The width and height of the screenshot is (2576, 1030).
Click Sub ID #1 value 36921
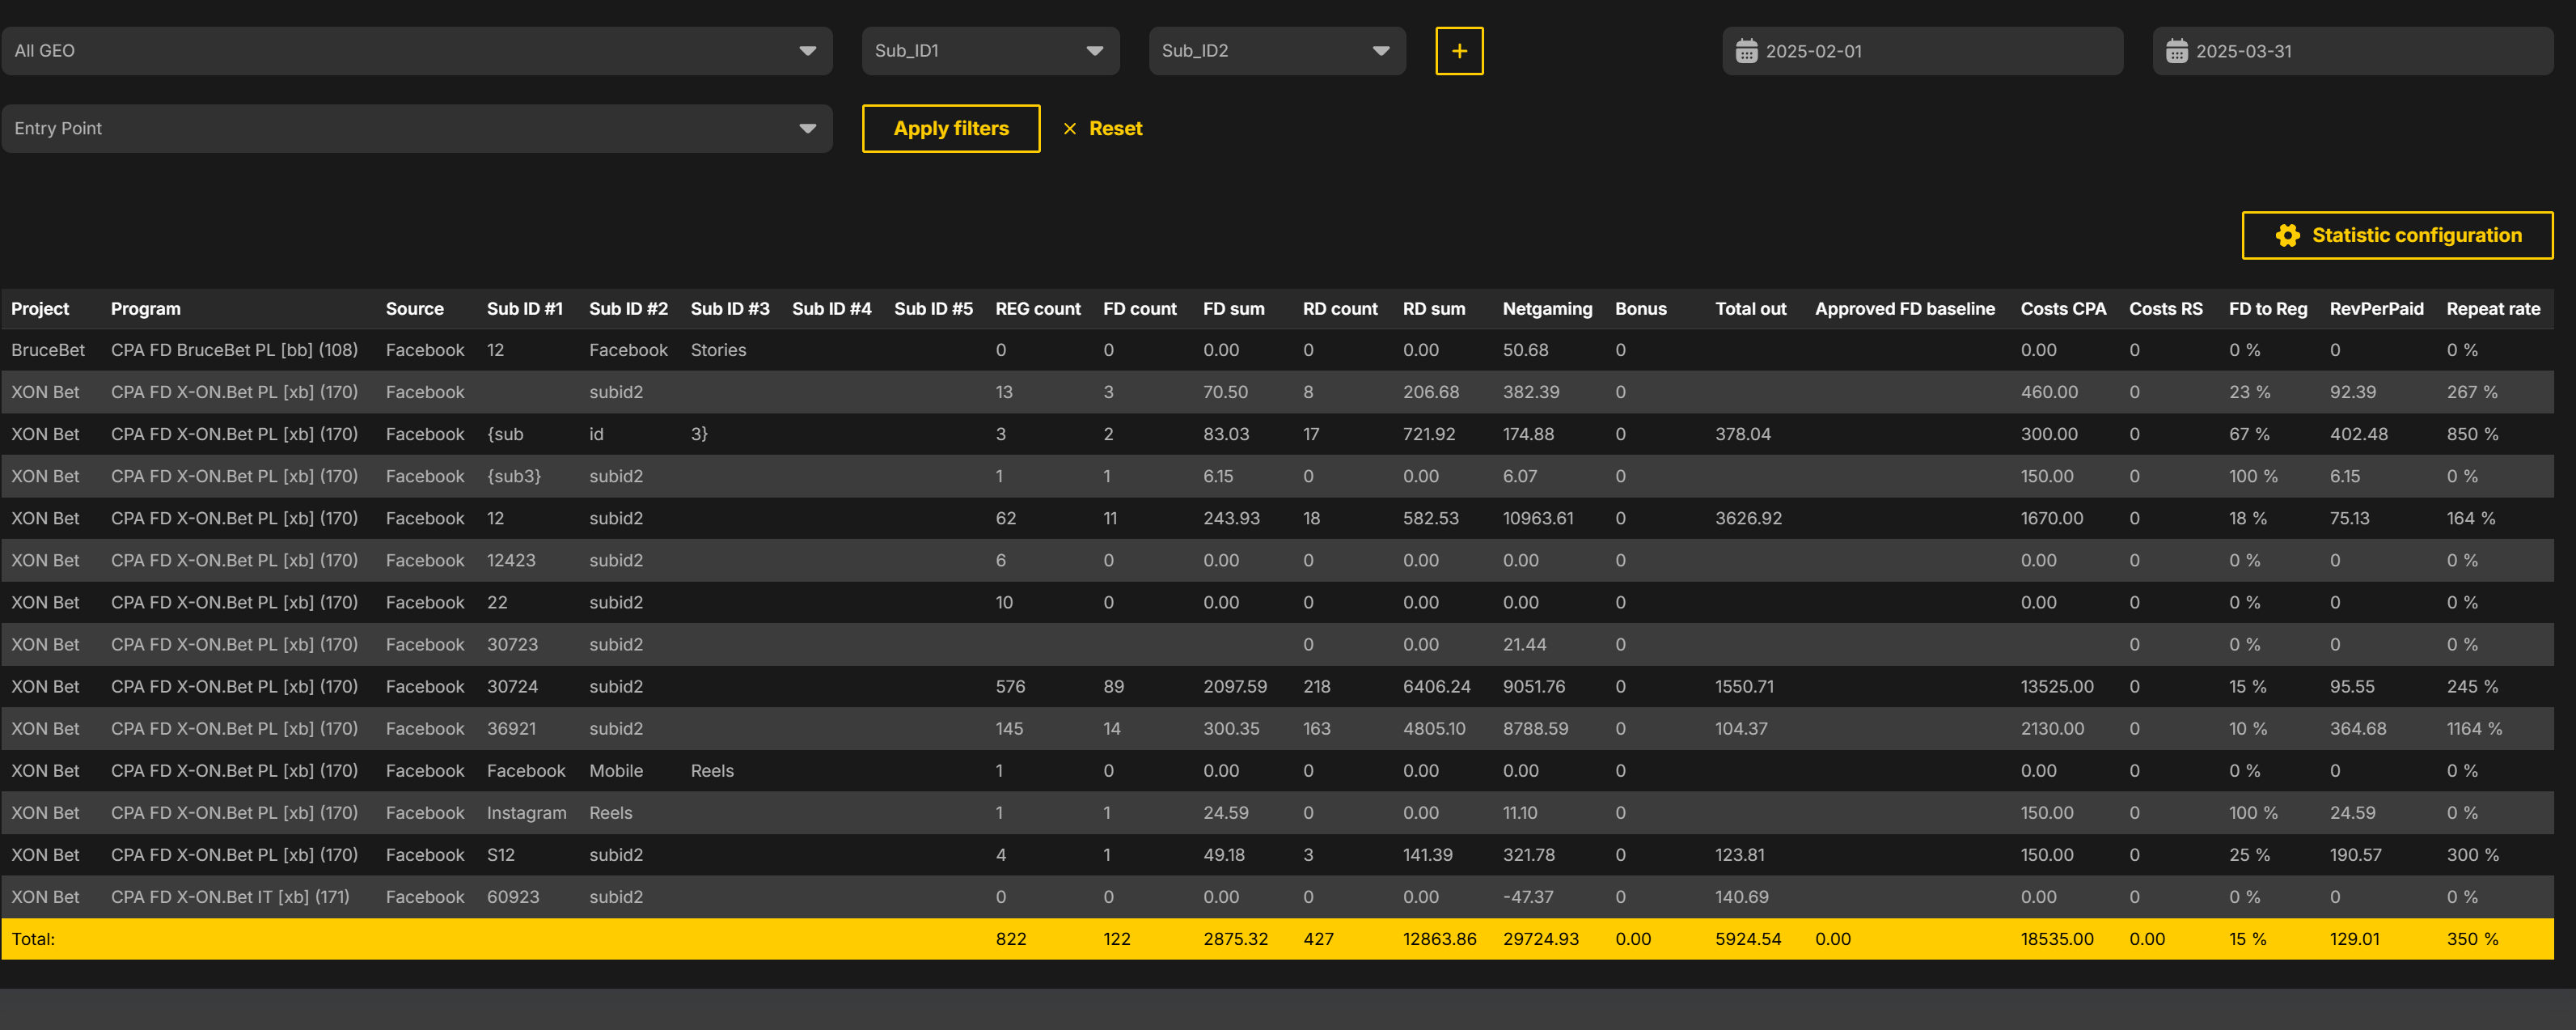(x=511, y=729)
